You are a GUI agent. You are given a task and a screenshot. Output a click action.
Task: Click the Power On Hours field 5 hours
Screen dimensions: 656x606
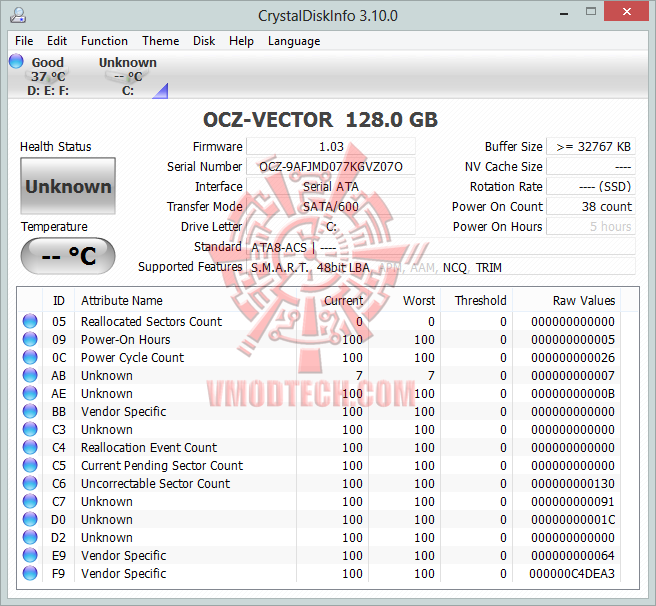click(591, 226)
